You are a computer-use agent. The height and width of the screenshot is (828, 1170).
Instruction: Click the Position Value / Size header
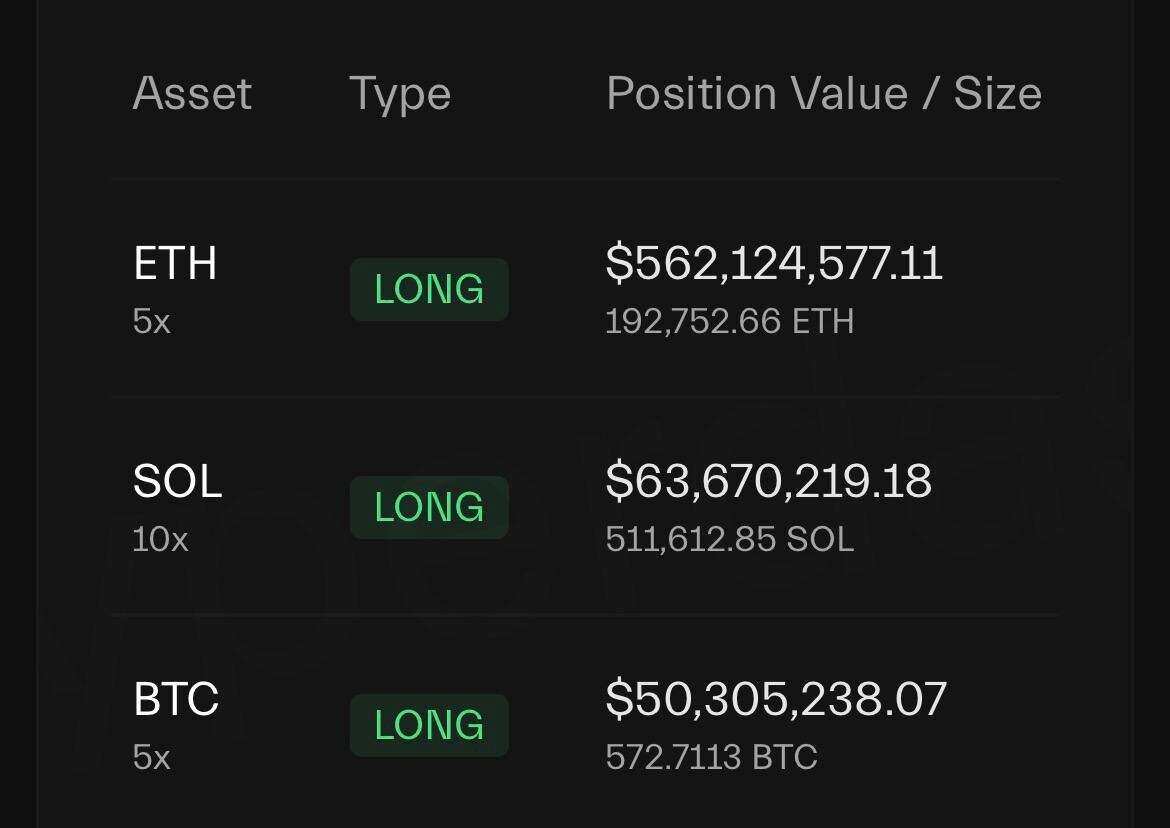pos(824,94)
